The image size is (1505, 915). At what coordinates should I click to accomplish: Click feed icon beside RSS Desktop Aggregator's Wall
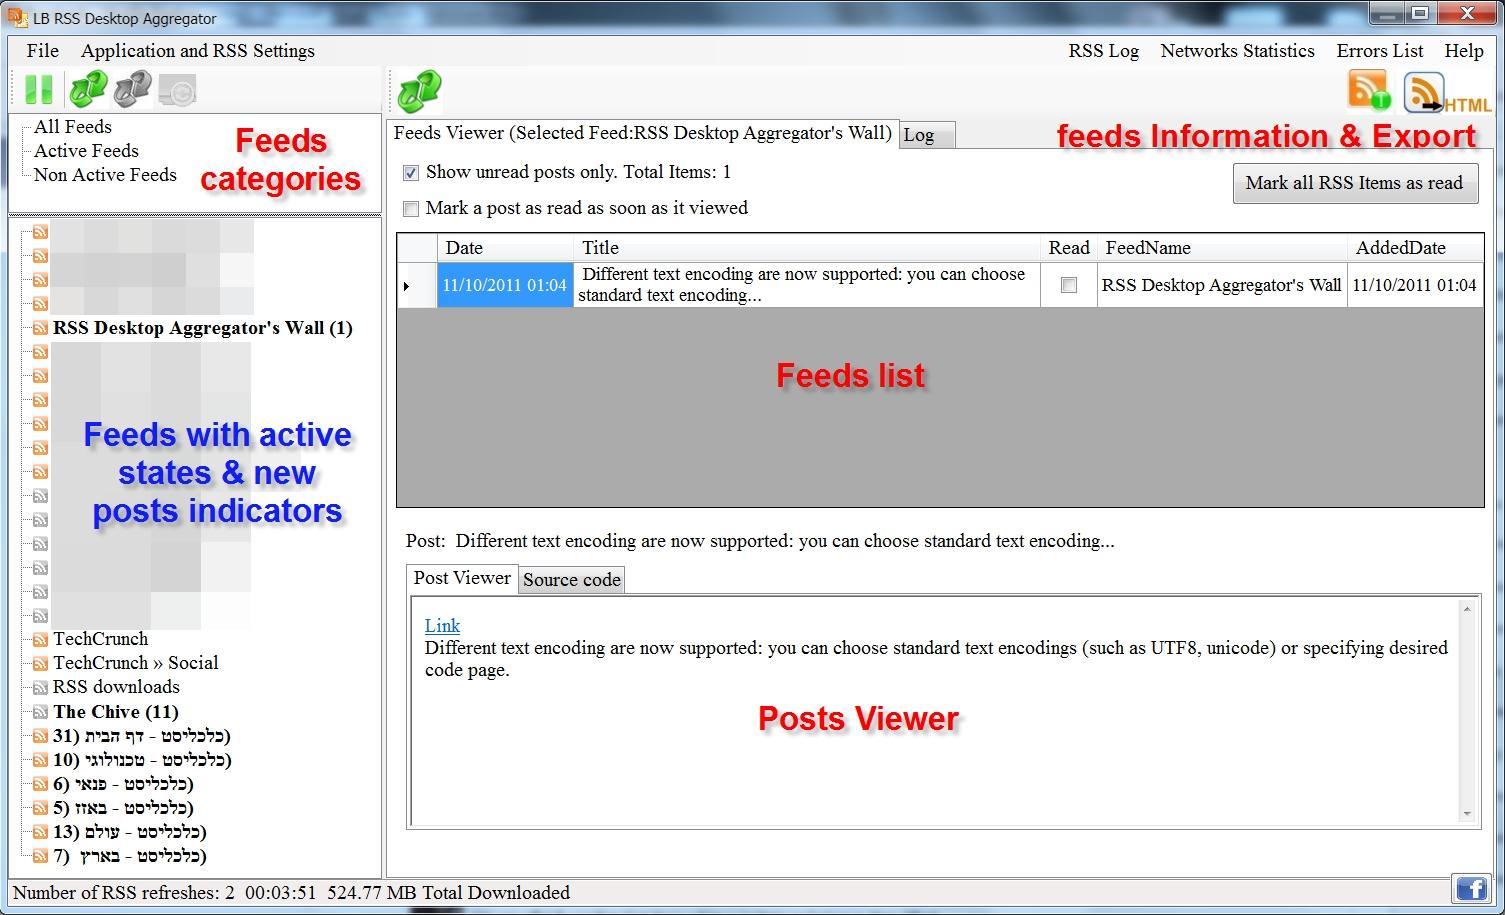(x=40, y=328)
